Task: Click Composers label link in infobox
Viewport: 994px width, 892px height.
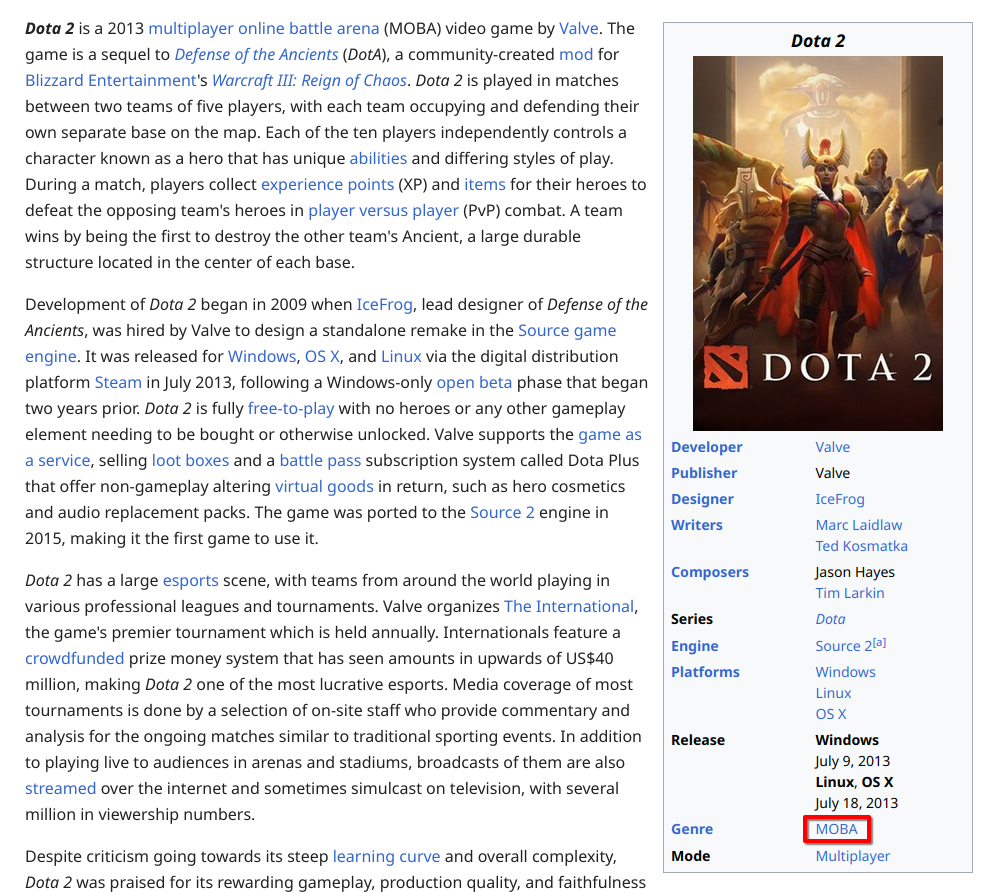Action: [x=710, y=572]
